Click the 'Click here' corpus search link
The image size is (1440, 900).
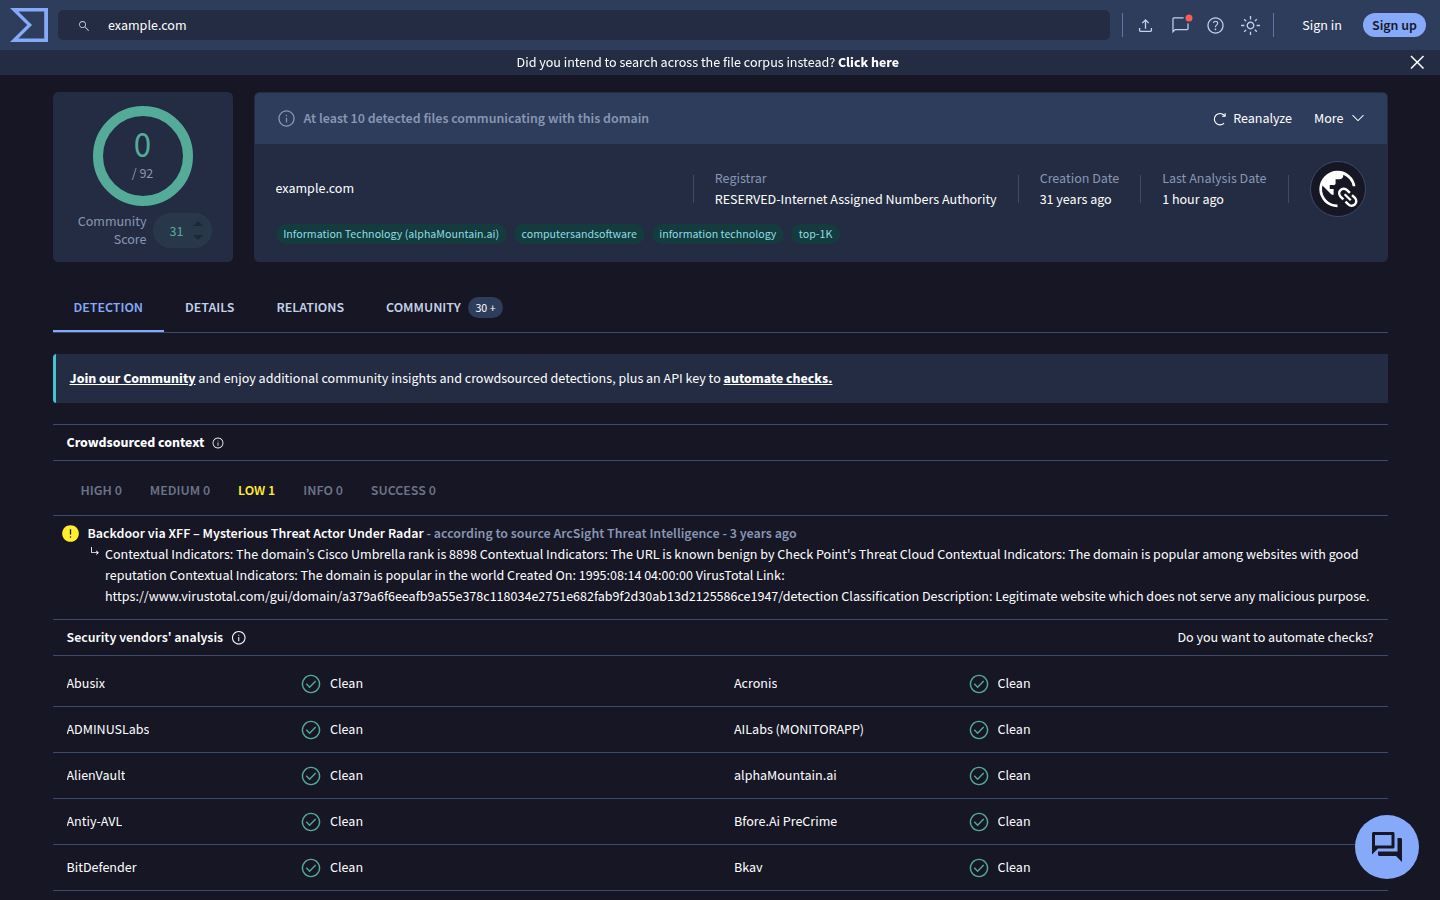(x=868, y=62)
